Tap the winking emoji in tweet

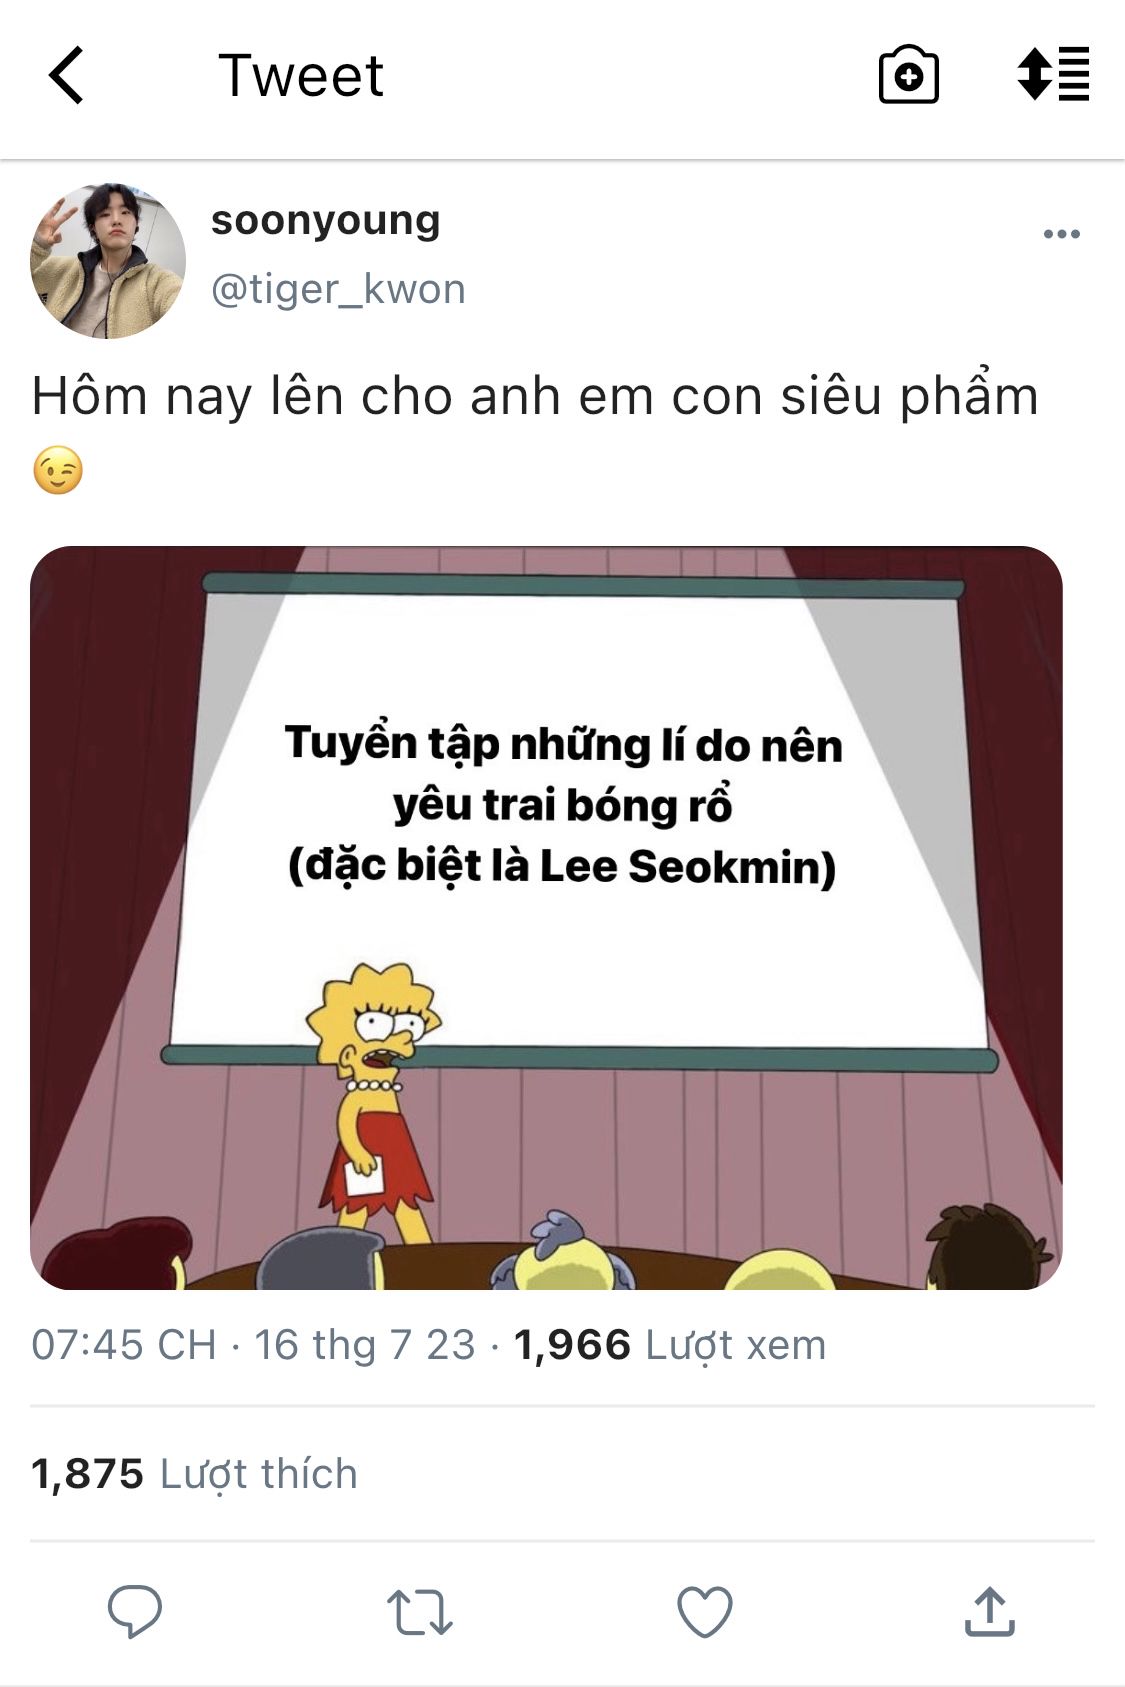click(58, 470)
